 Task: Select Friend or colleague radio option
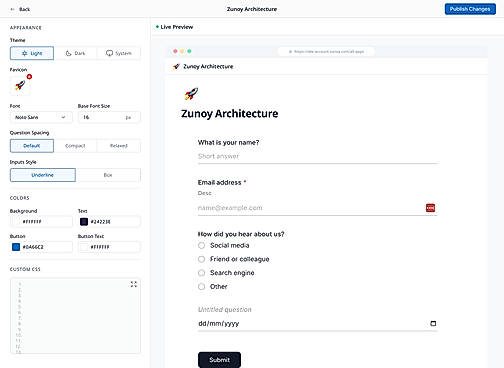(x=201, y=259)
